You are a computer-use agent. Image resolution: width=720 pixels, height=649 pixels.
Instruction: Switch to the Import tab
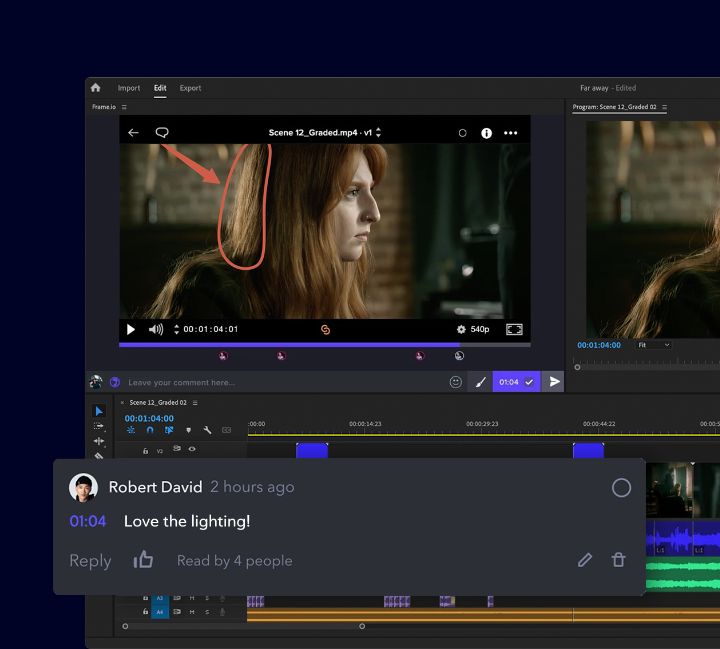[x=129, y=88]
